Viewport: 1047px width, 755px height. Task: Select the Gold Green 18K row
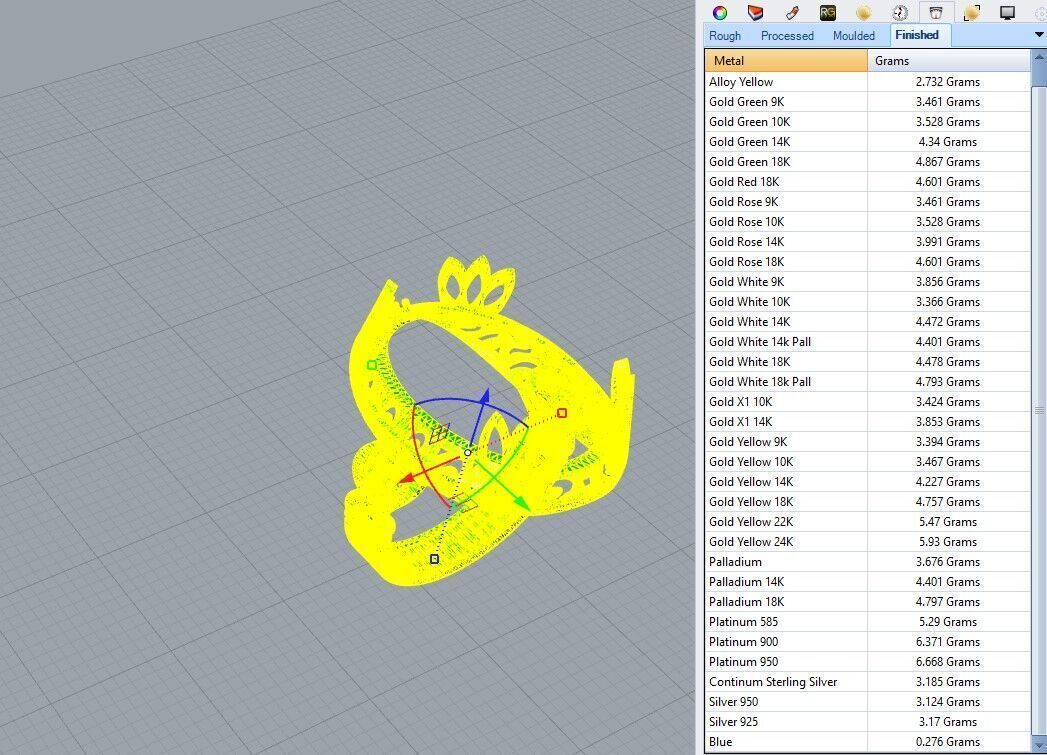tap(867, 162)
